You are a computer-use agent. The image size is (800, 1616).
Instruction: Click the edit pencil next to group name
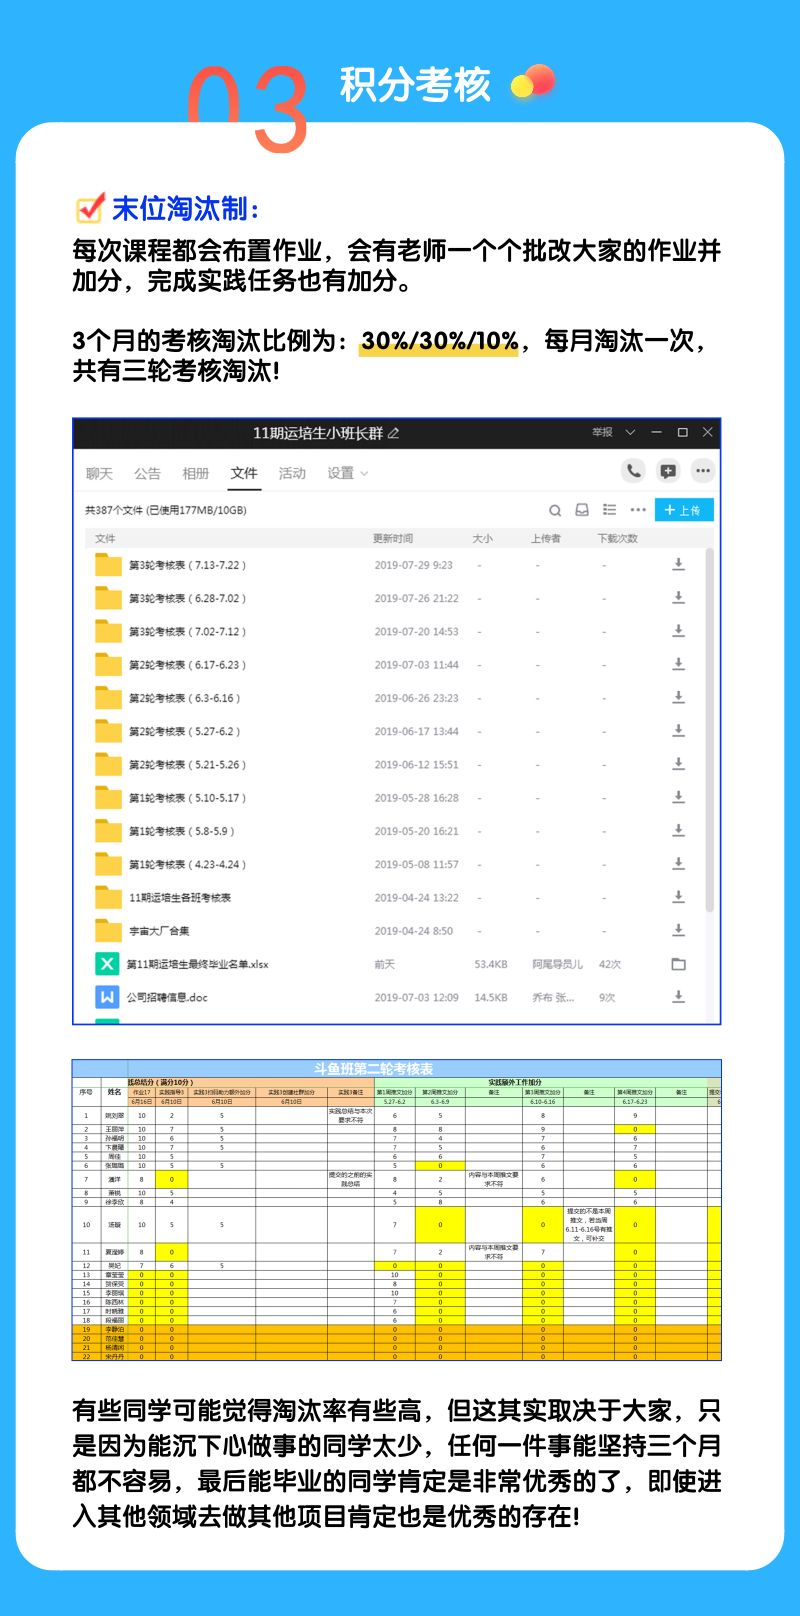(x=394, y=433)
